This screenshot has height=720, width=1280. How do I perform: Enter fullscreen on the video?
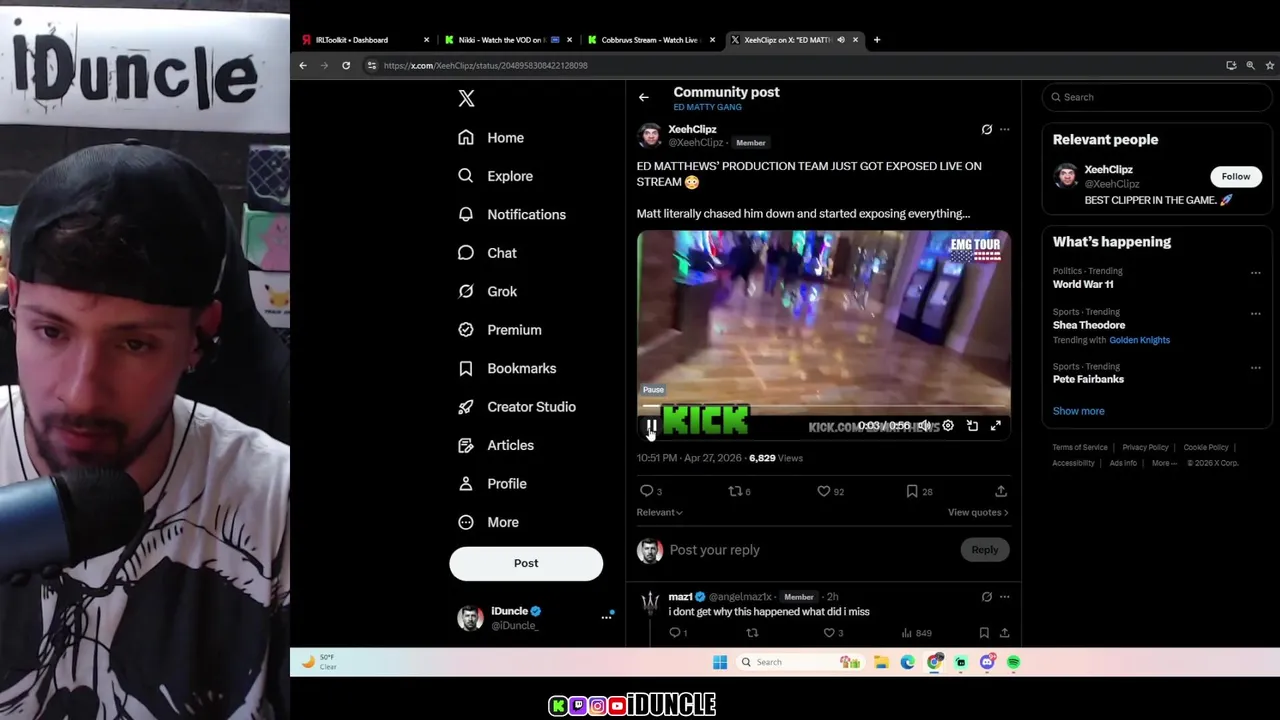[x=996, y=426]
